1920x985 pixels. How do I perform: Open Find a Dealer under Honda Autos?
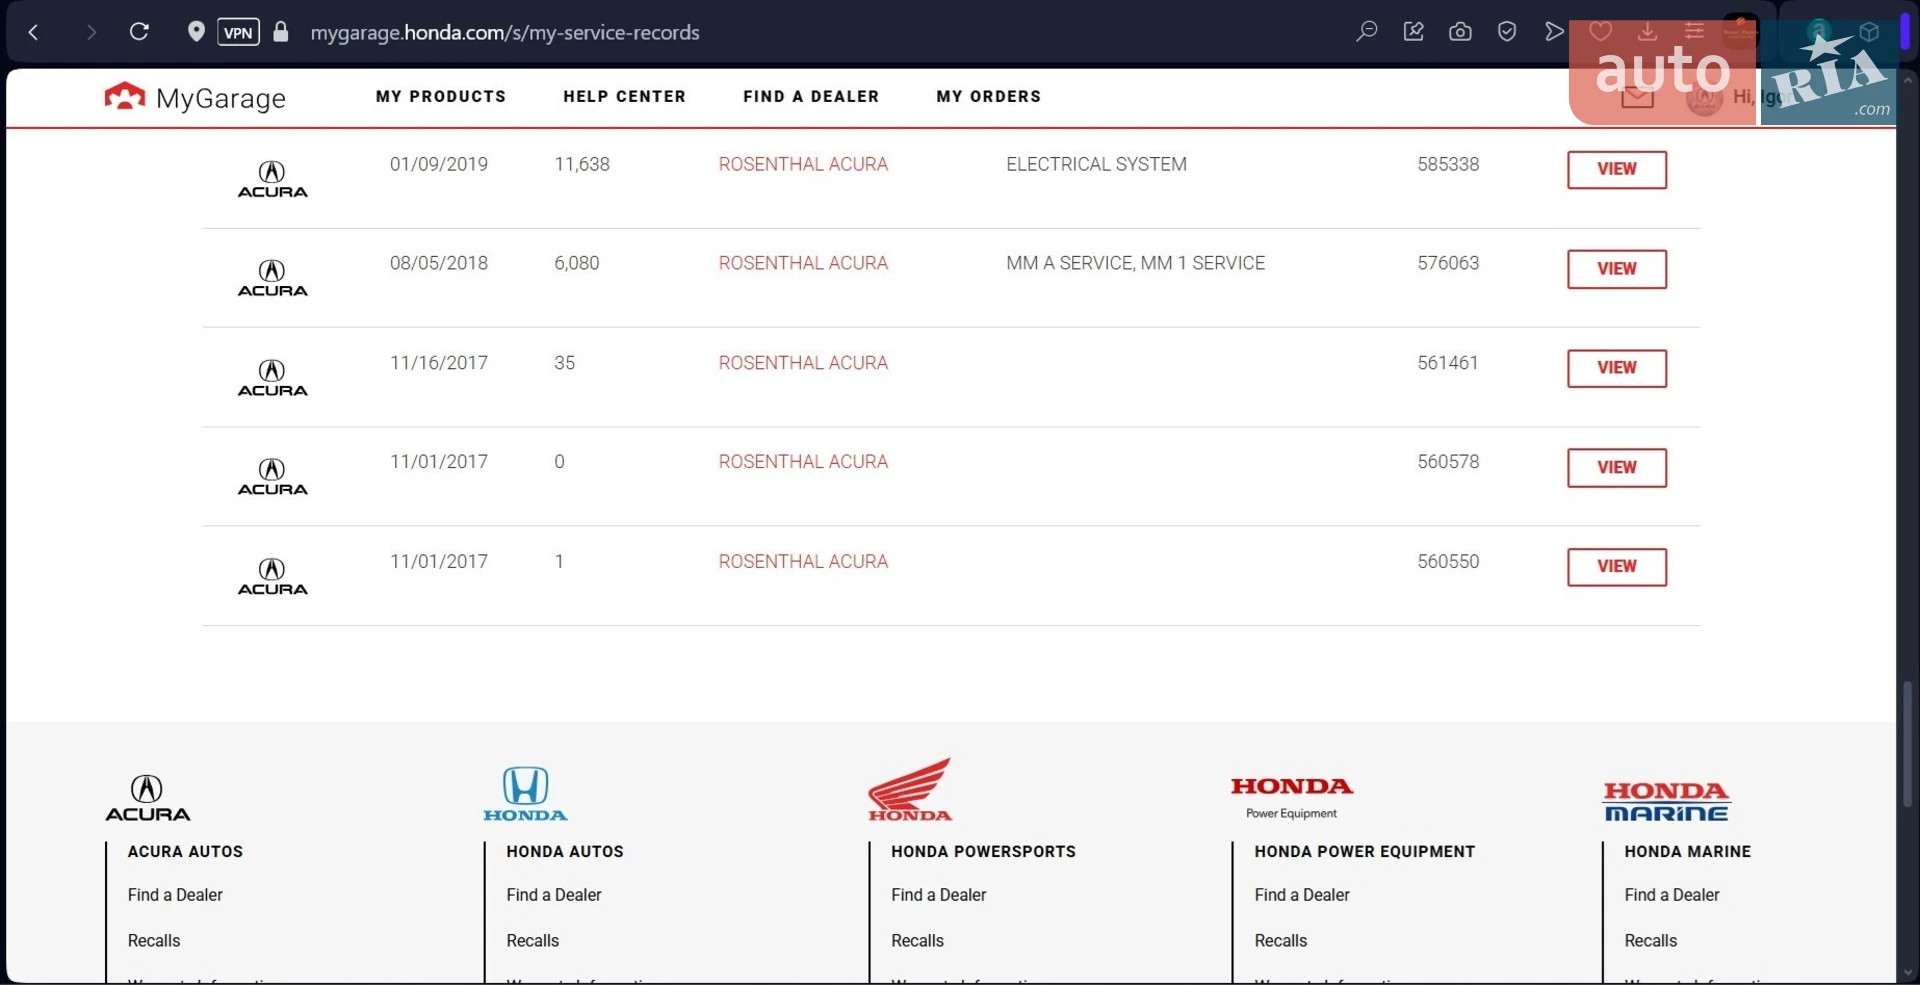point(554,895)
